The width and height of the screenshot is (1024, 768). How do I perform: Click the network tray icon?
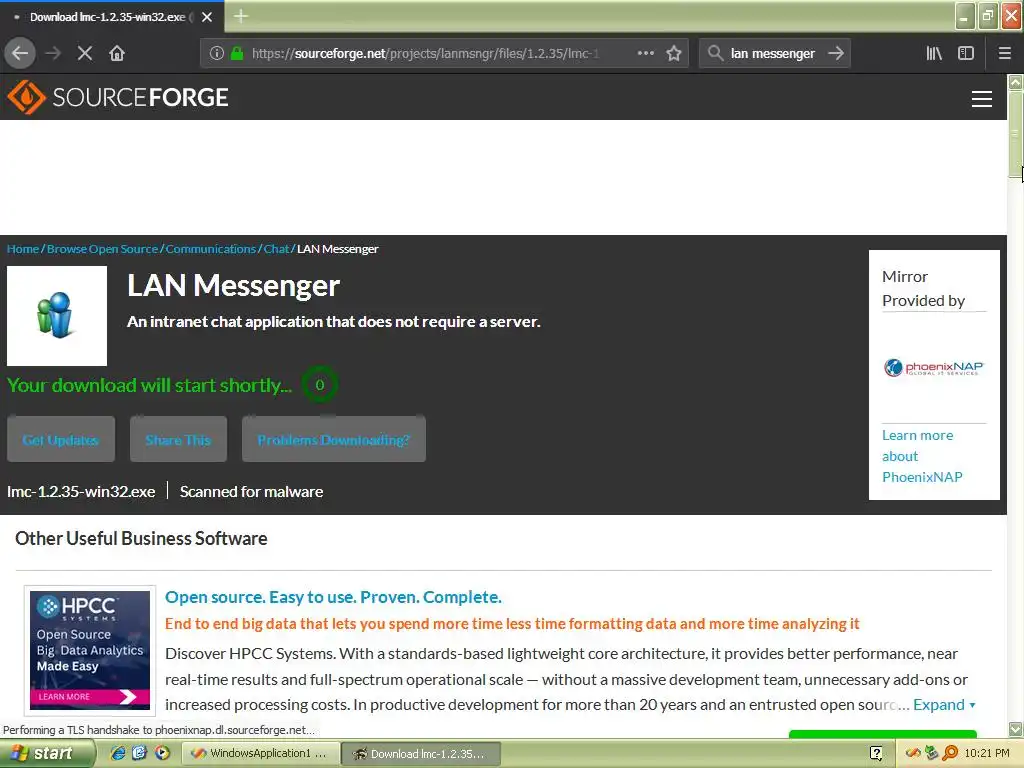(931, 753)
